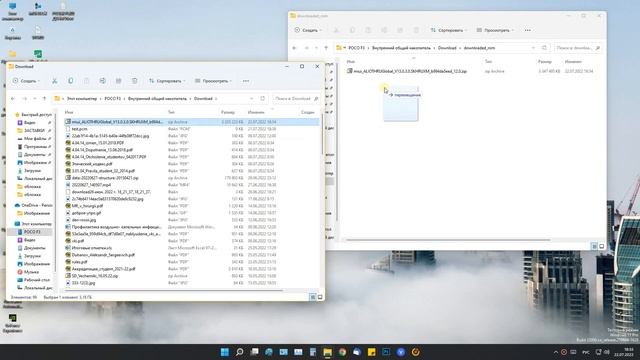640x360 pixels.
Task: Switch Download window to details view
Action: click(x=313, y=297)
